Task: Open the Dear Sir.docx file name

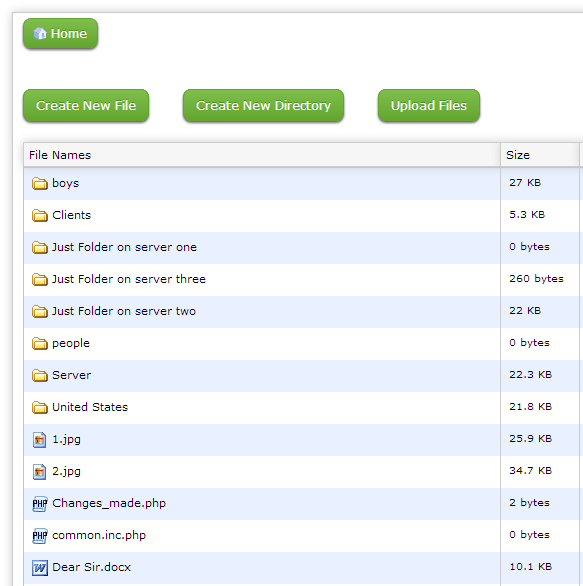Action: 92,567
